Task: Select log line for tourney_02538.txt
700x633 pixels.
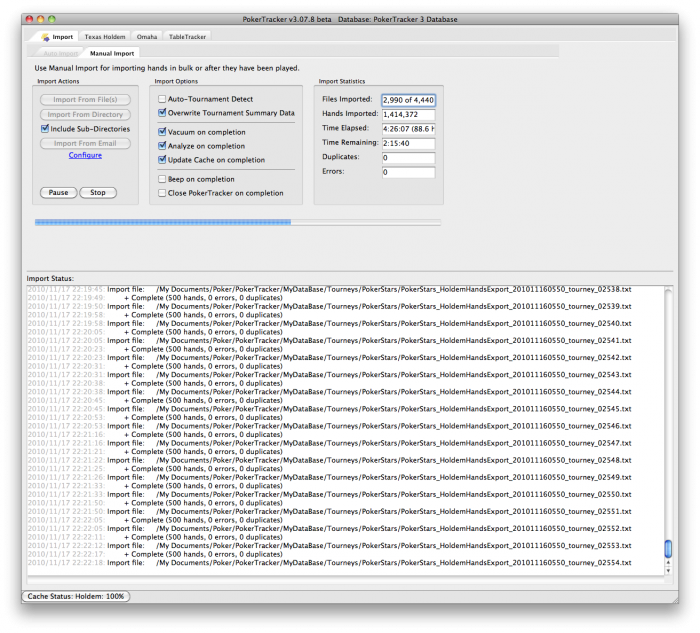Action: click(329, 289)
